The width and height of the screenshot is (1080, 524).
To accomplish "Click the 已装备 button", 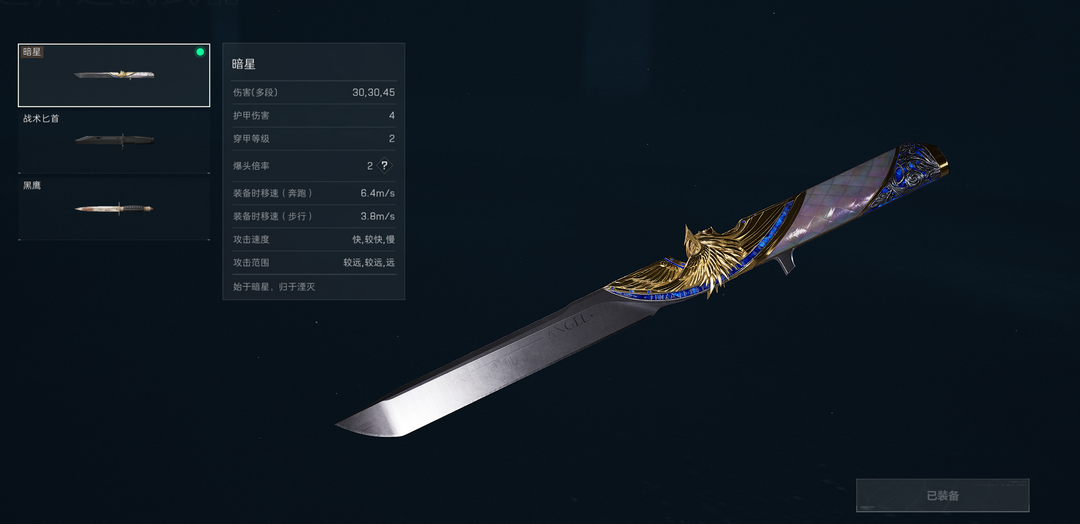I will point(942,496).
